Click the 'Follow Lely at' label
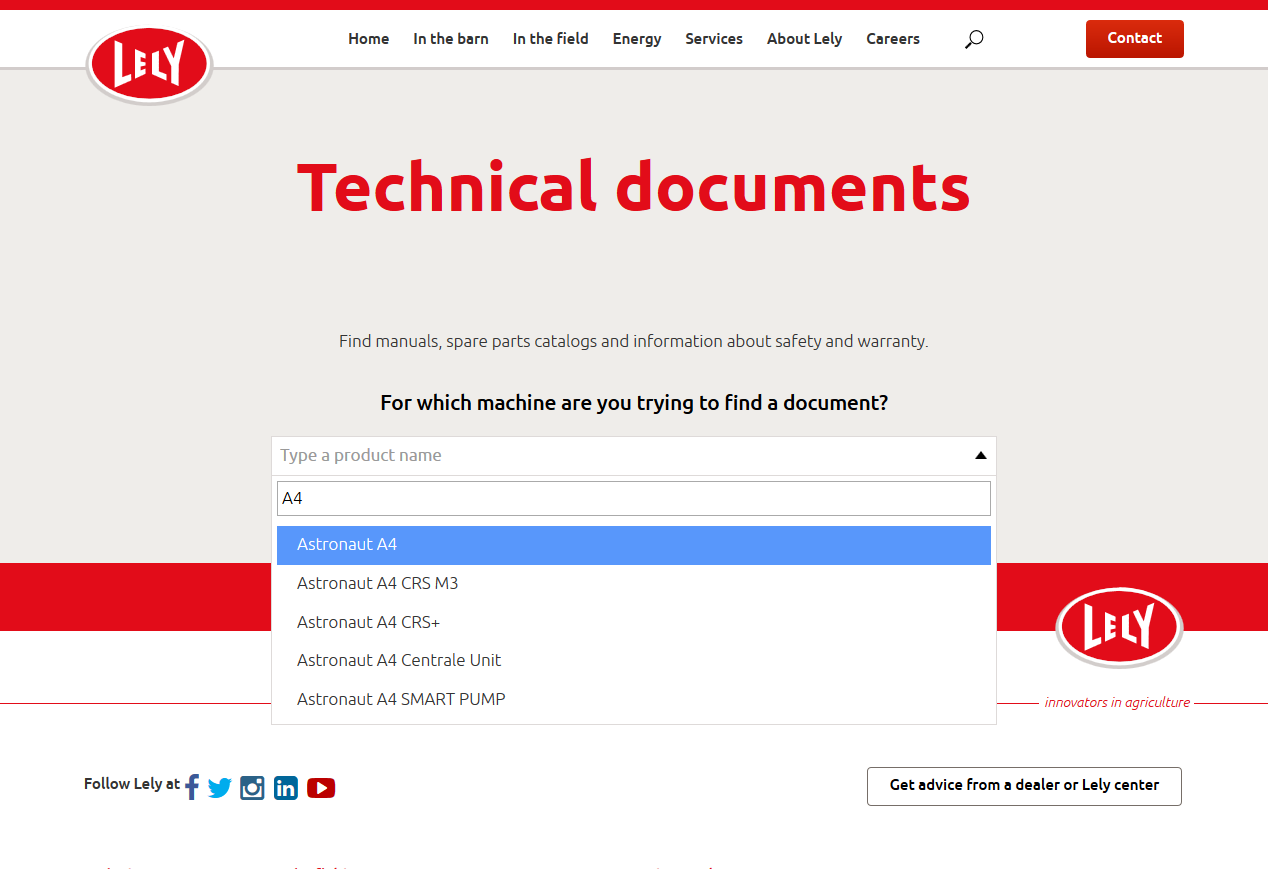1268x869 pixels. coord(132,784)
